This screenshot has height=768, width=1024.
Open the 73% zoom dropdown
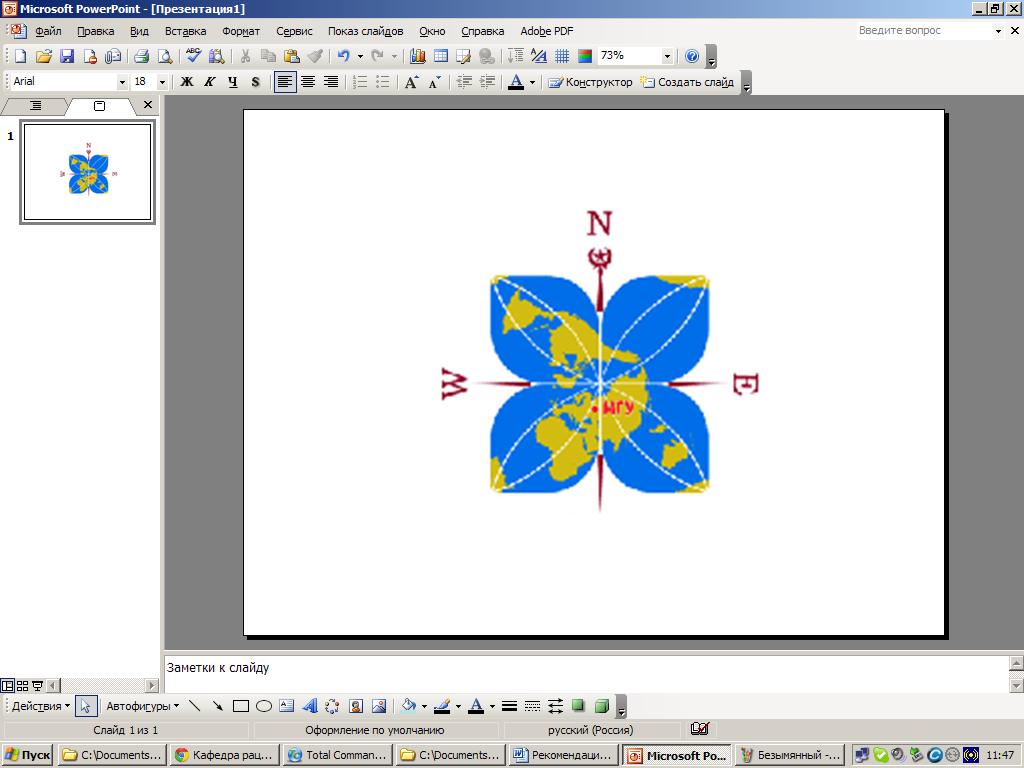667,56
